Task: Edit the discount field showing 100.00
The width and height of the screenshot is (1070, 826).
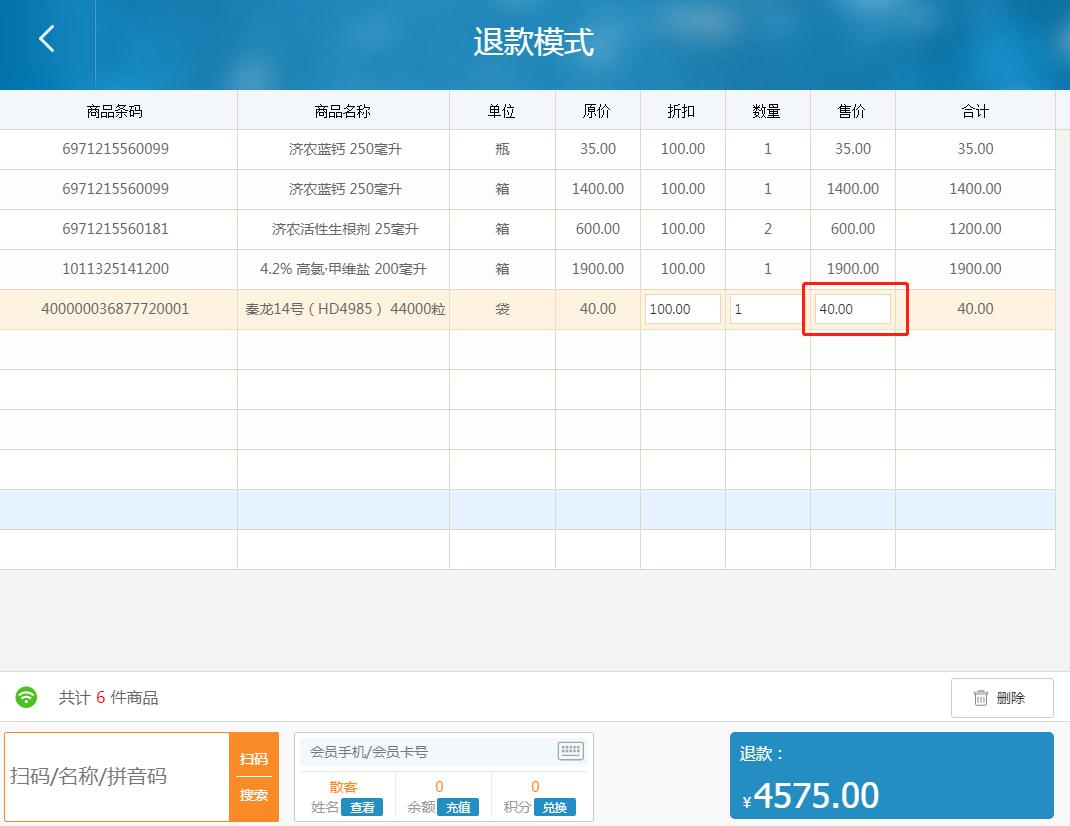Action: [x=682, y=309]
